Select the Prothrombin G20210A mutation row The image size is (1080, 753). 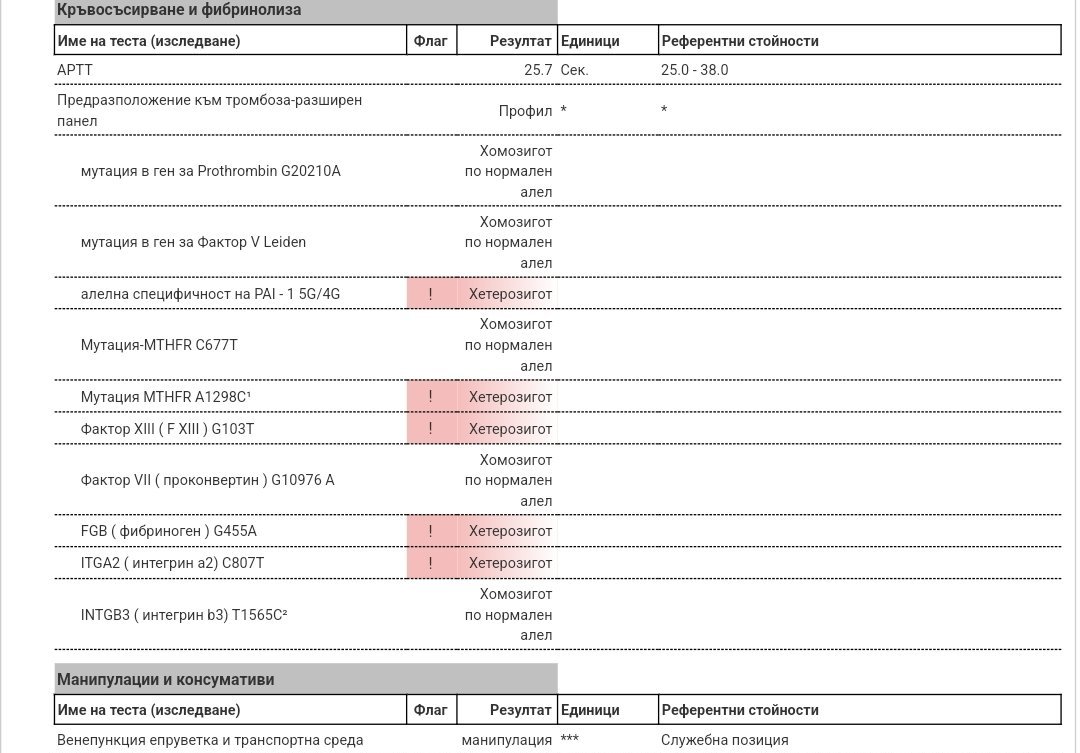click(557, 171)
